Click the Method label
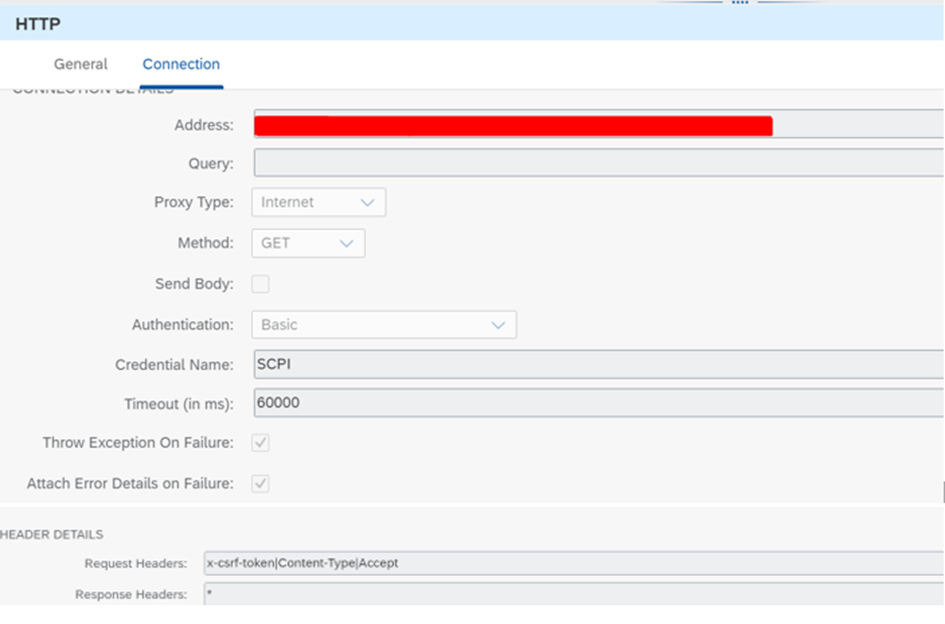The height and width of the screenshot is (624, 945). pyautogui.click(x=206, y=243)
